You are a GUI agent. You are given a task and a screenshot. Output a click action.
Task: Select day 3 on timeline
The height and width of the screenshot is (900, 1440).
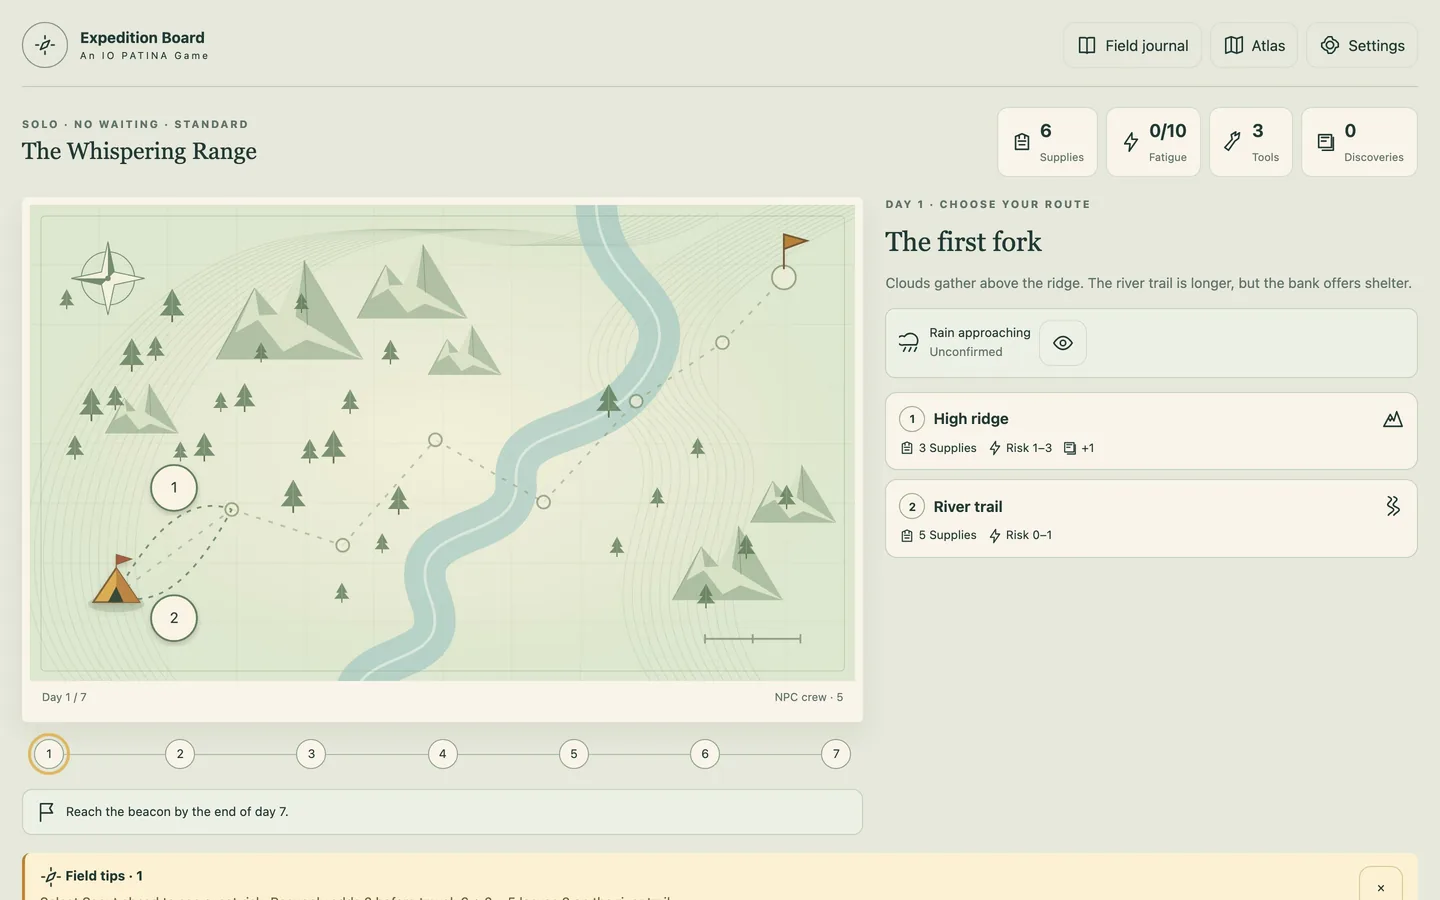311,754
